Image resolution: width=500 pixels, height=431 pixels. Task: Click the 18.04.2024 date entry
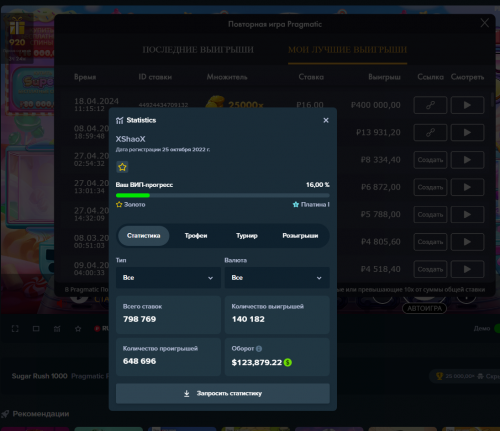96,101
